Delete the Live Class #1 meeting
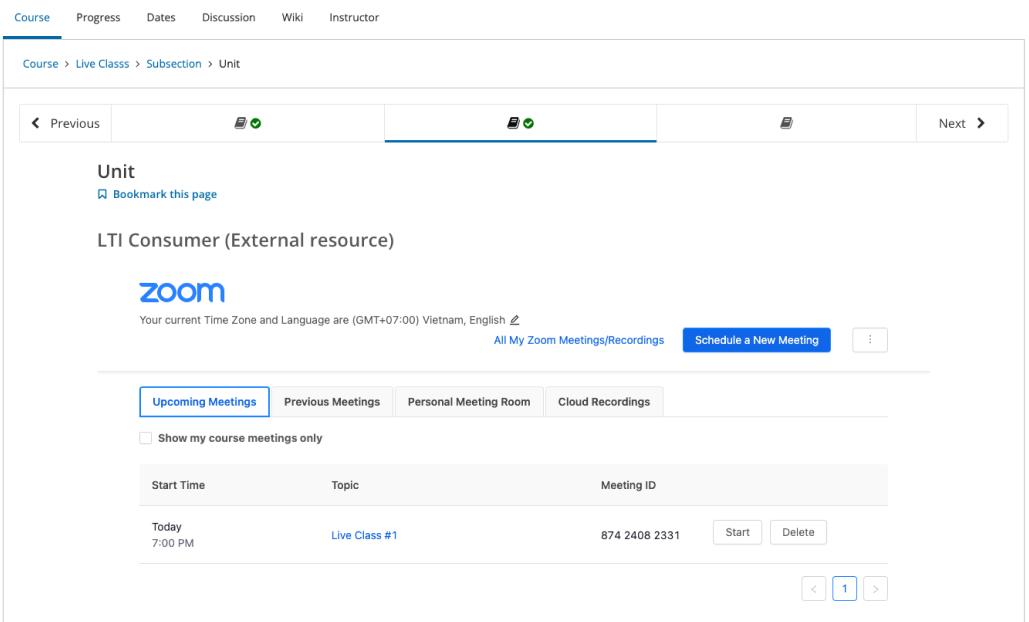This screenshot has height=622, width=1029. [798, 532]
